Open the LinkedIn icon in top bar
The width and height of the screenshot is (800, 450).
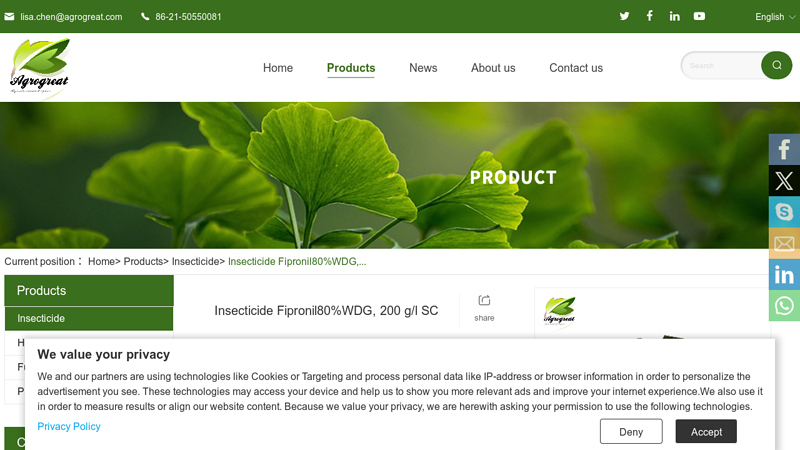coord(674,16)
